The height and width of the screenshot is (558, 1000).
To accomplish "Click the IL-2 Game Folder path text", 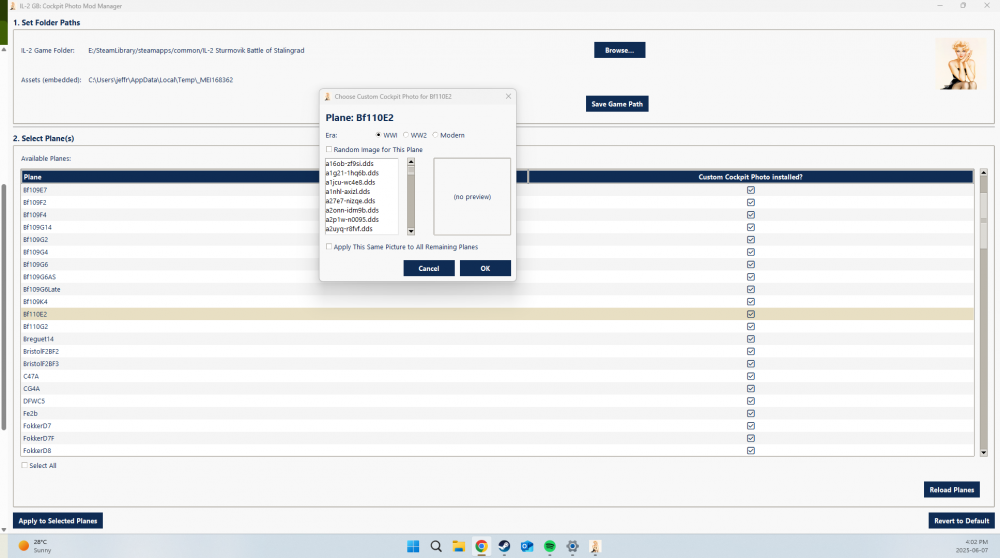I will [x=196, y=50].
